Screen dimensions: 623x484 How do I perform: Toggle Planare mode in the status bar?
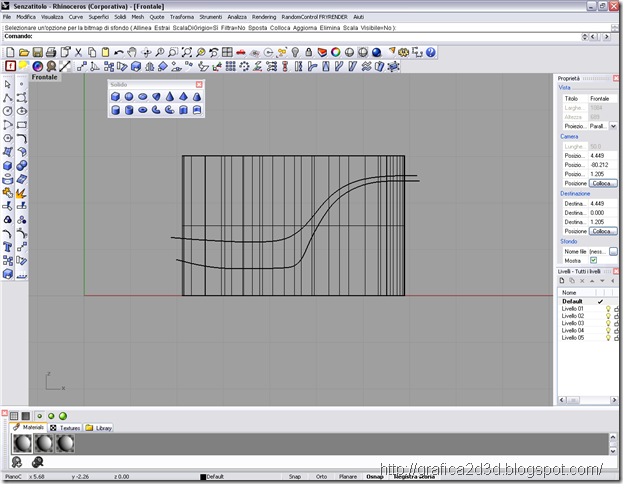click(x=348, y=476)
